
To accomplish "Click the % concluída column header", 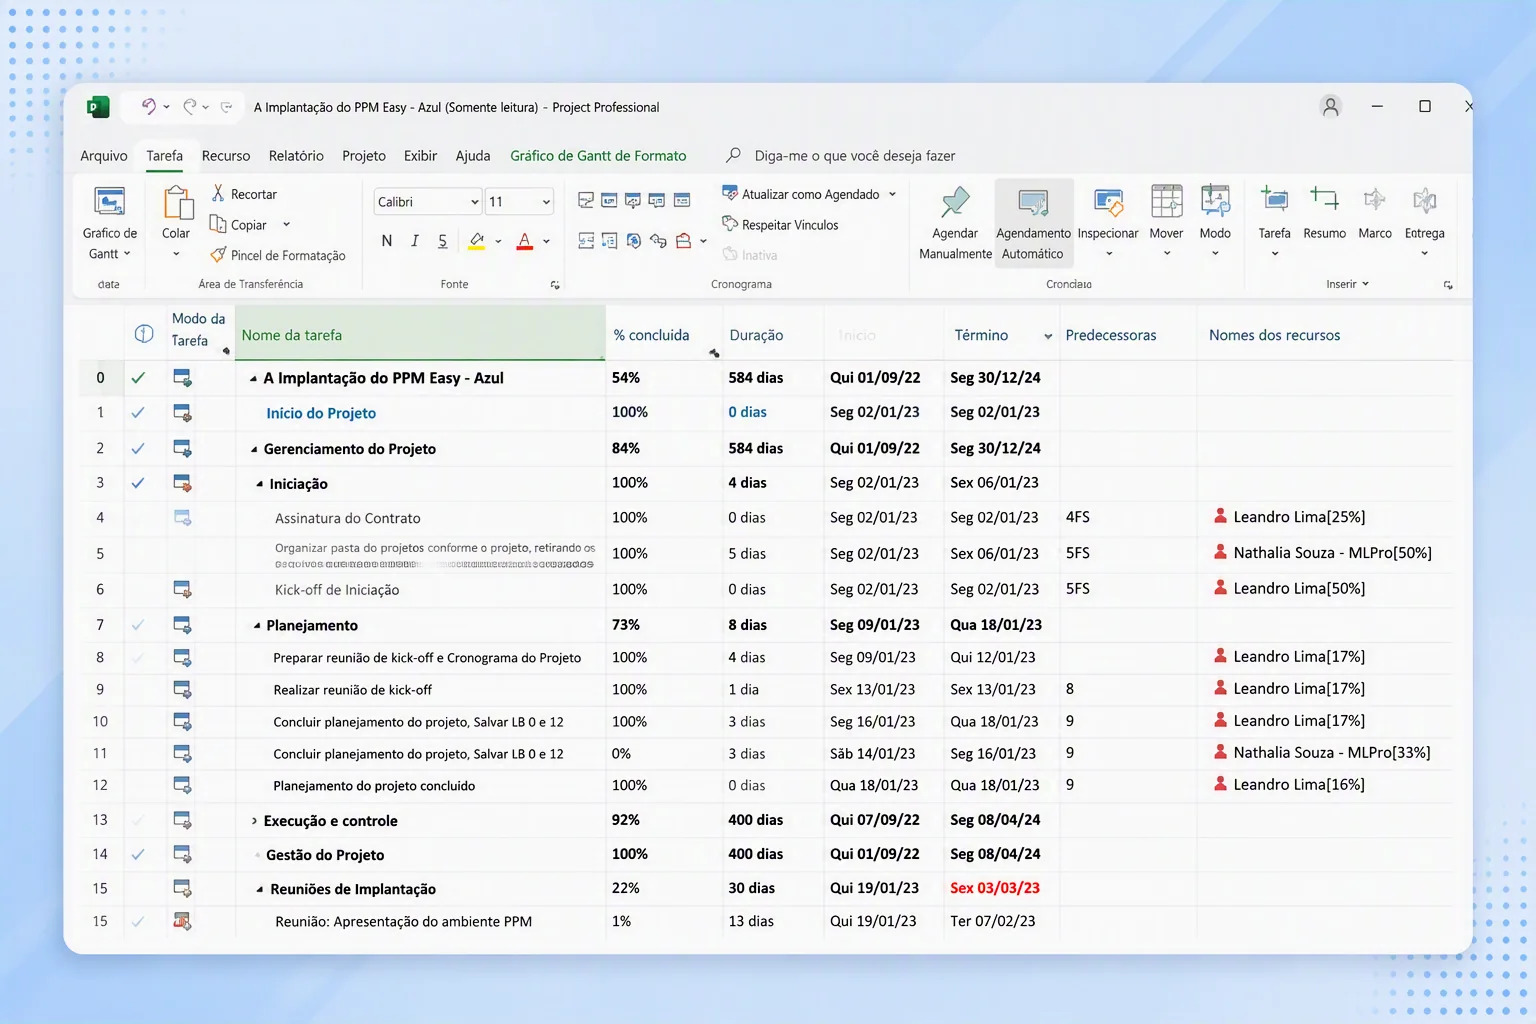I will click(x=664, y=334).
